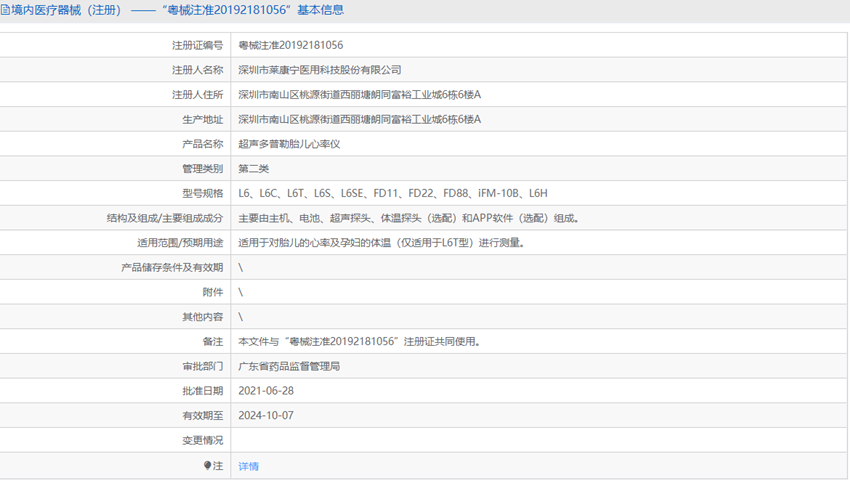This screenshot has height=480, width=850.
Task: Select remark text 本文件与…注册证共同使用
Action: click(359, 342)
